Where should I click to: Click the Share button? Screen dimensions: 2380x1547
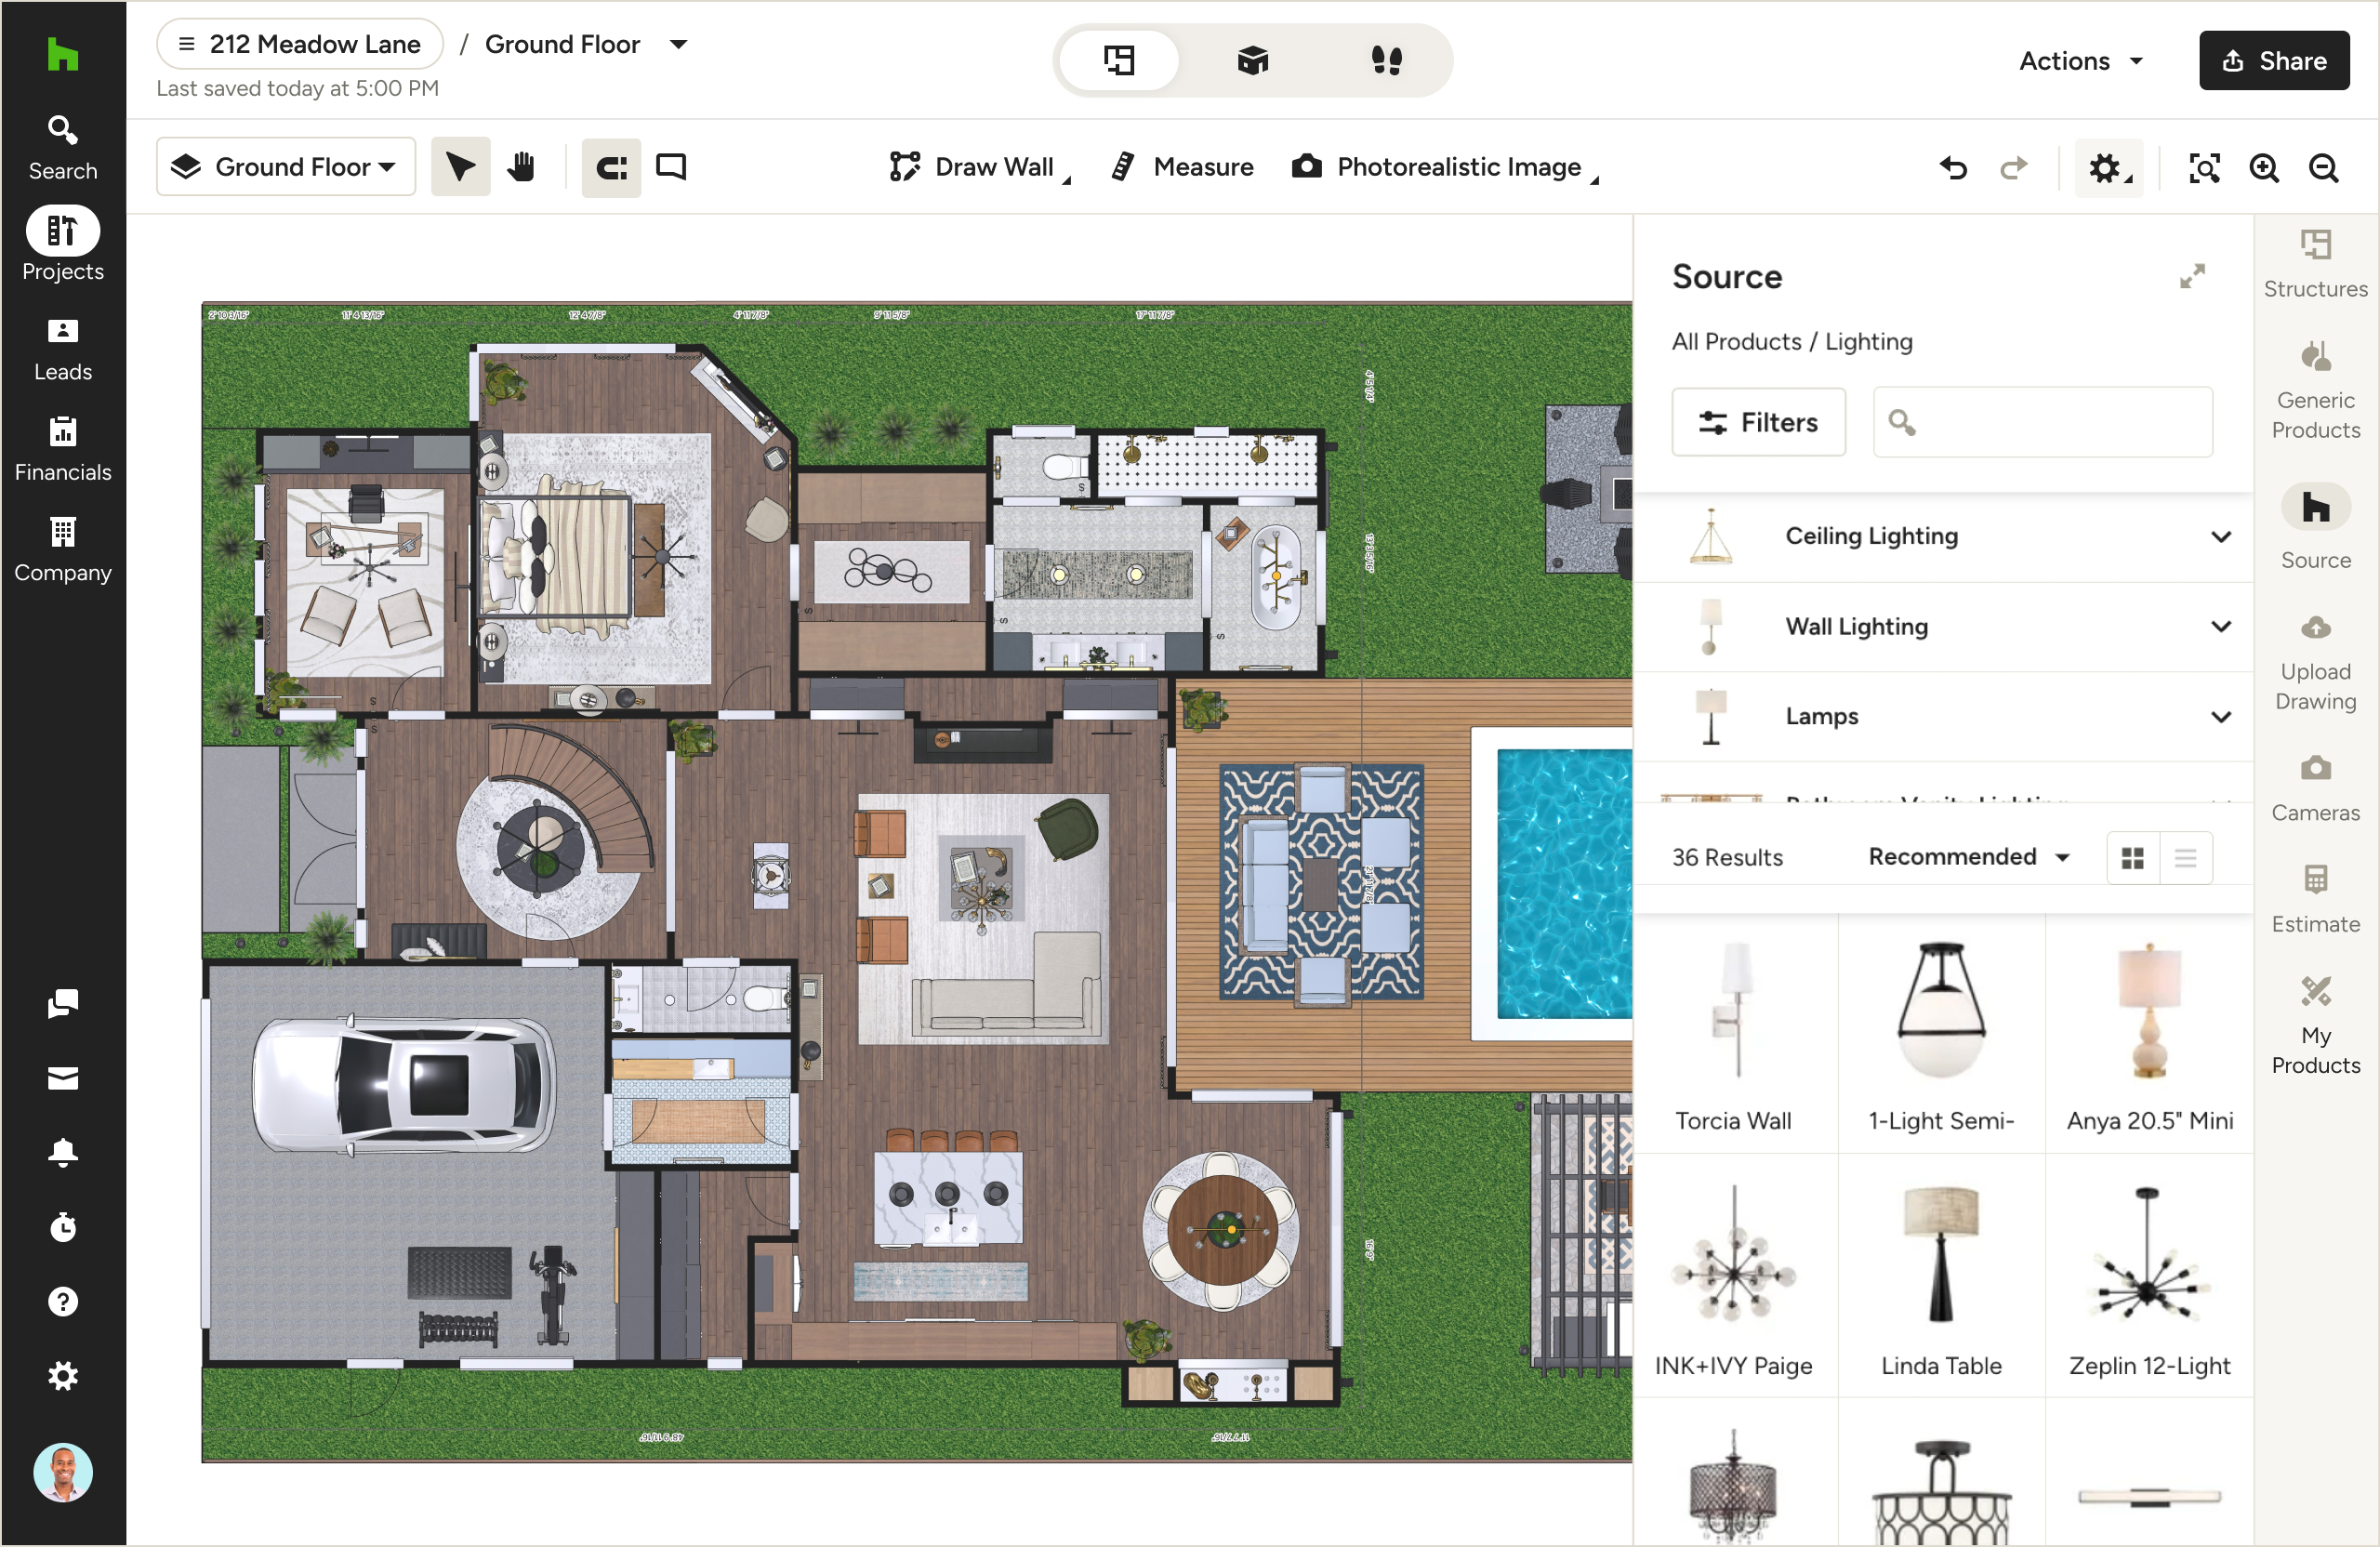click(2274, 60)
